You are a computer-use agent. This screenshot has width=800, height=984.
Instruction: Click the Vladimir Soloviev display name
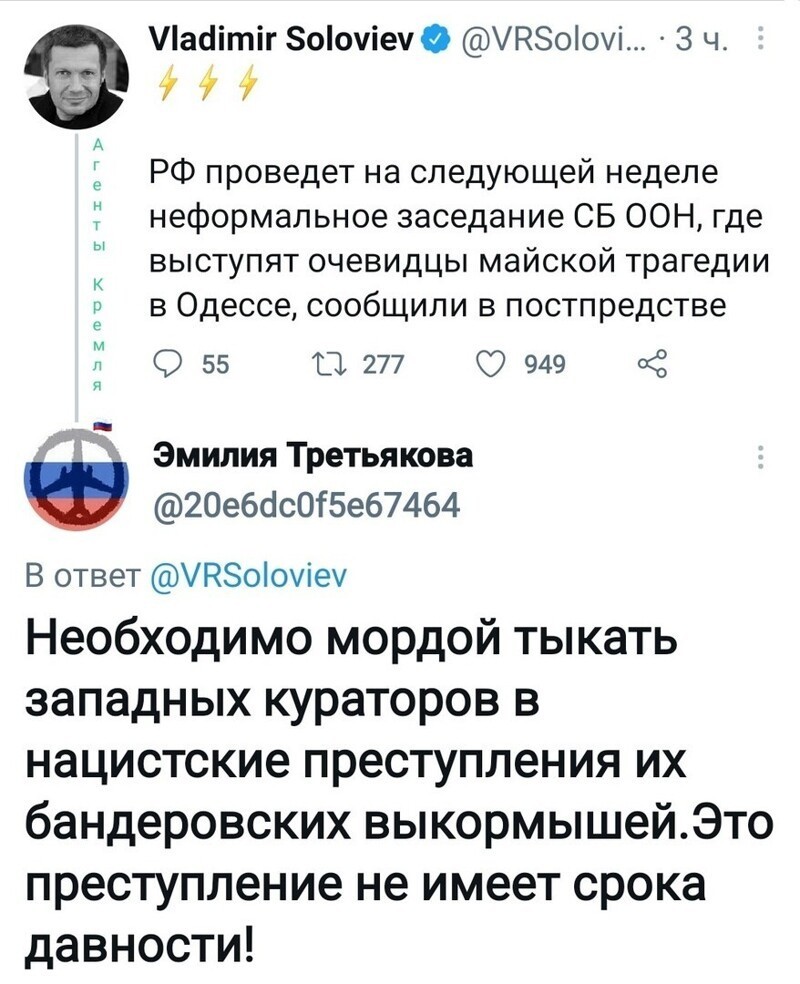point(287,41)
